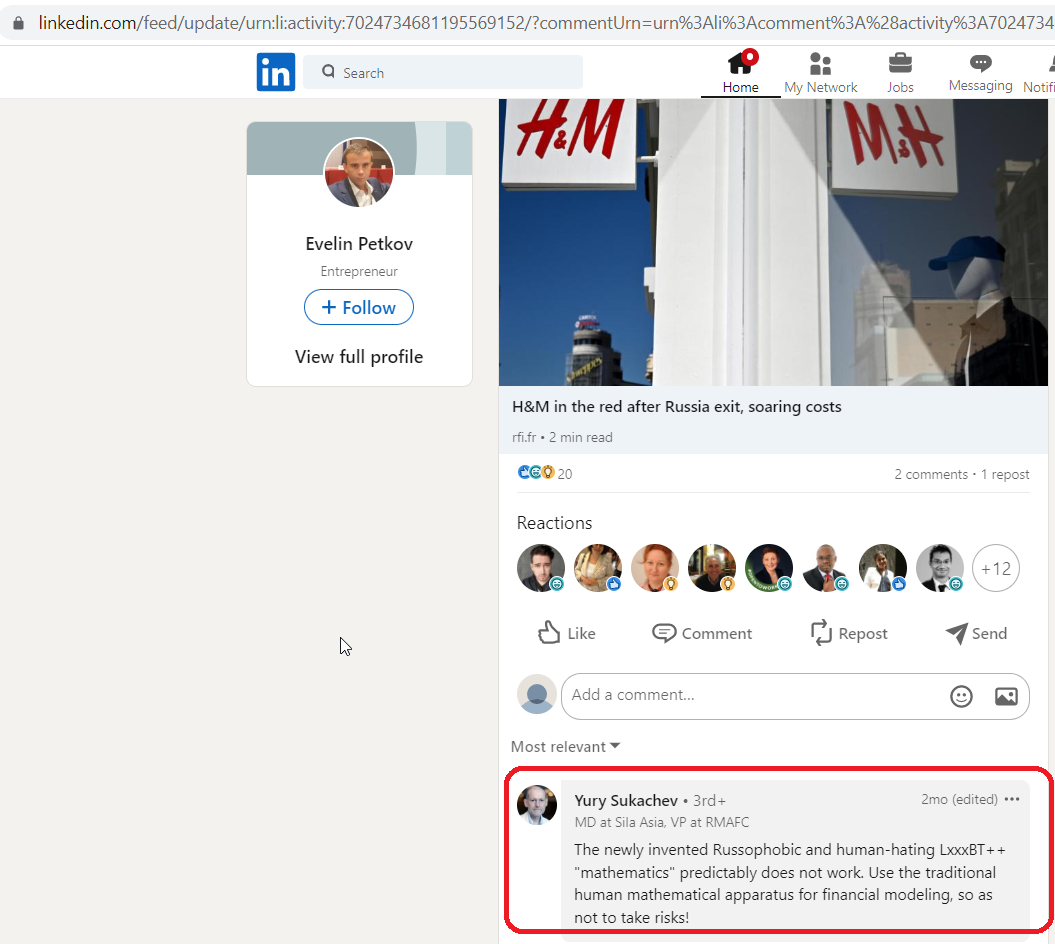1055x944 pixels.
Task: Open the Jobs tab
Action: coord(900,73)
